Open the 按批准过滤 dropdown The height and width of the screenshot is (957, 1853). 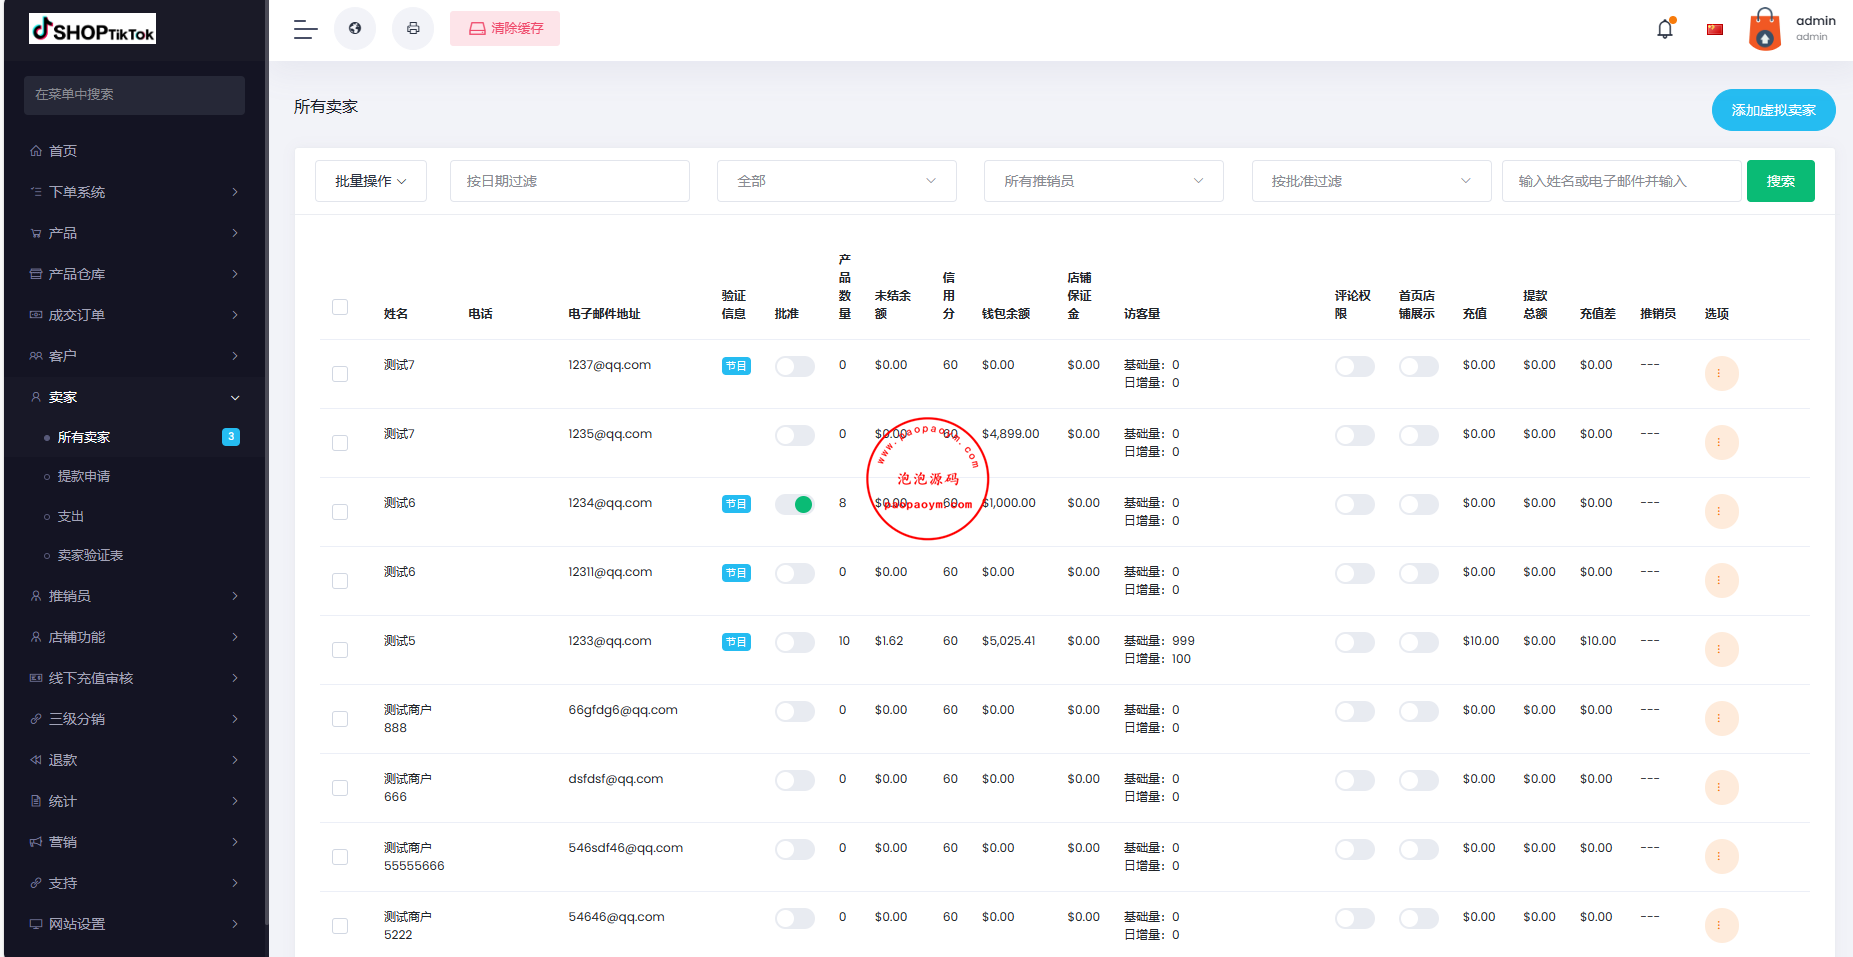pyautogui.click(x=1371, y=181)
